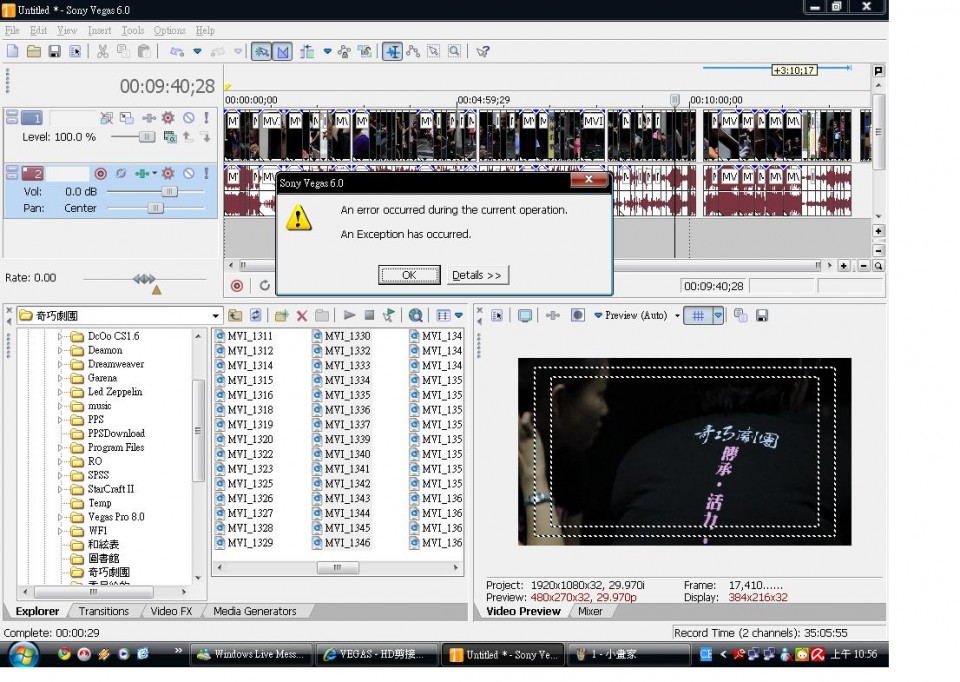Arm audio track 2 for record
Viewport: 960px width, 682px height.
click(x=100, y=174)
